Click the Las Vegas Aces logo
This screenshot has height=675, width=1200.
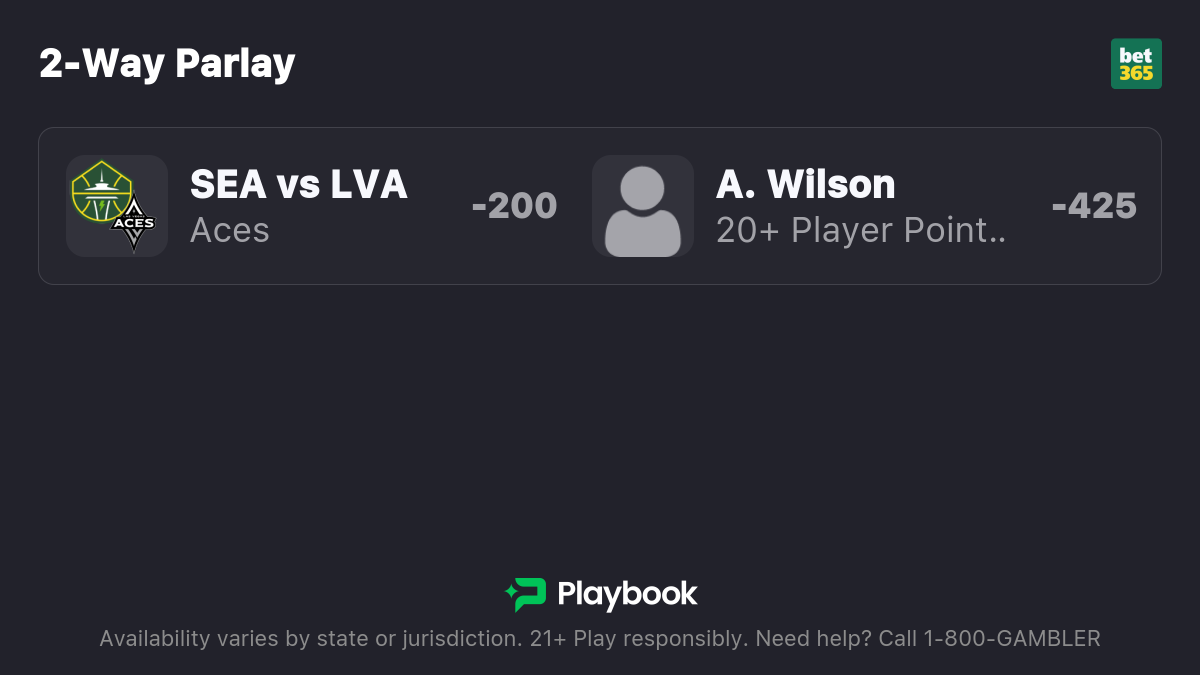pyautogui.click(x=133, y=224)
